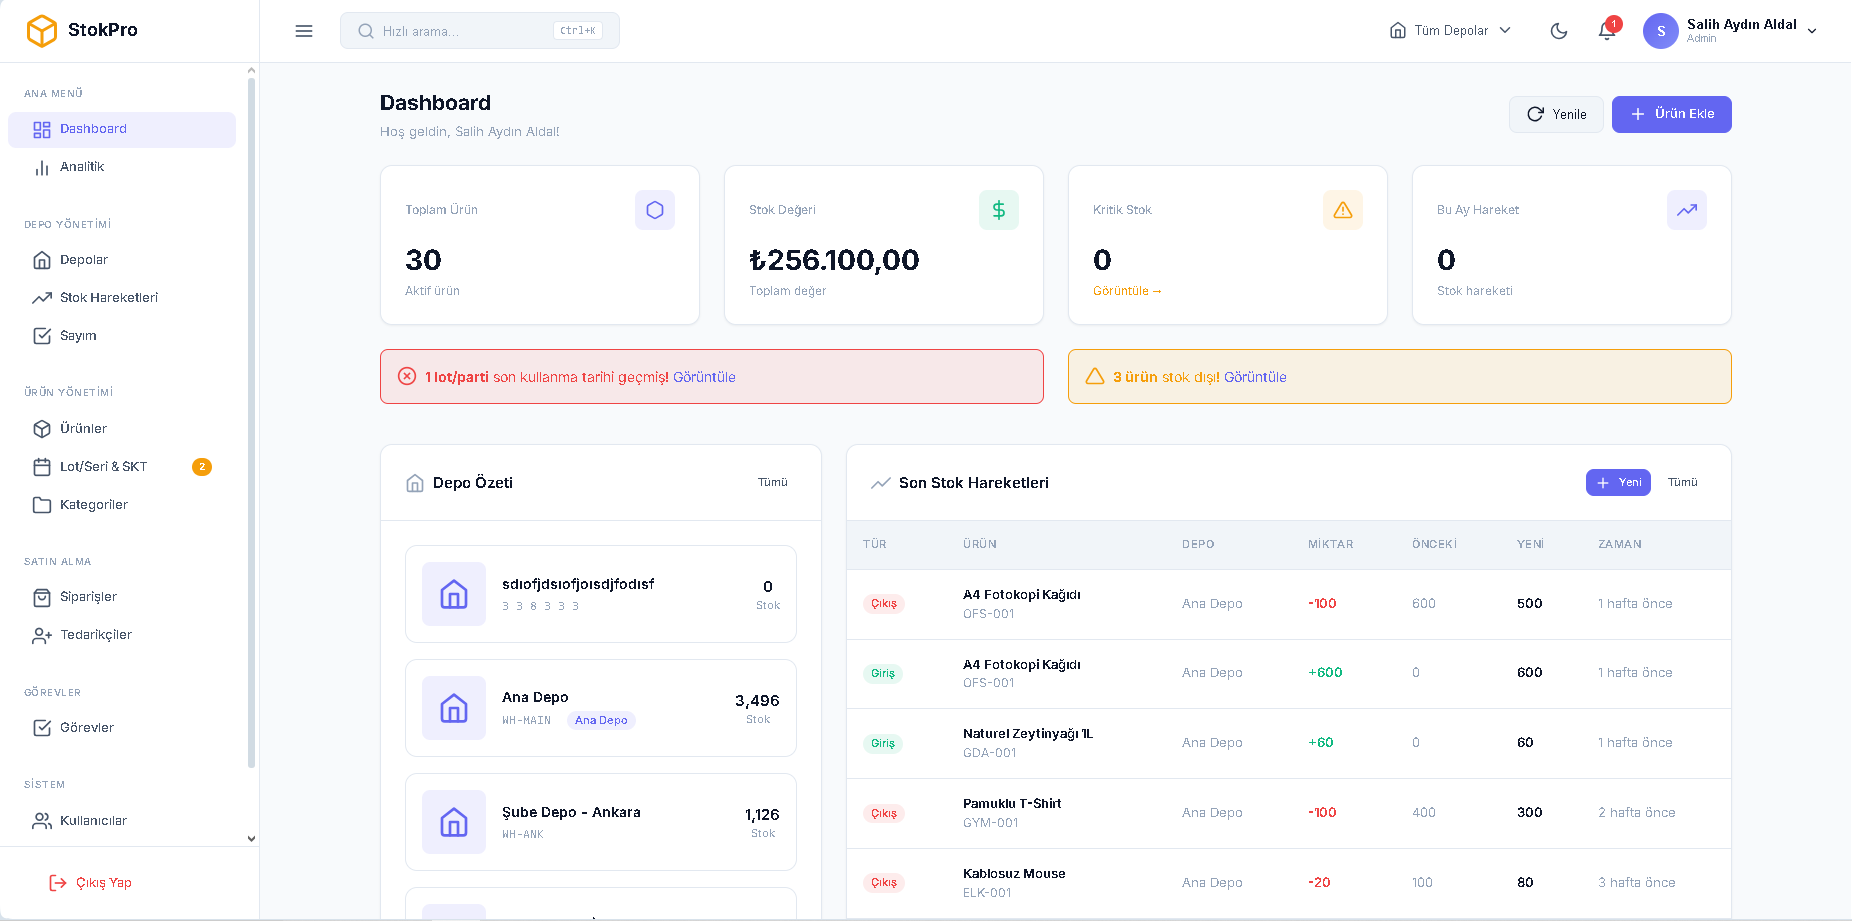This screenshot has height=921, width=1852.
Task: Open Lot/Seri & SKT page
Action: click(x=103, y=467)
